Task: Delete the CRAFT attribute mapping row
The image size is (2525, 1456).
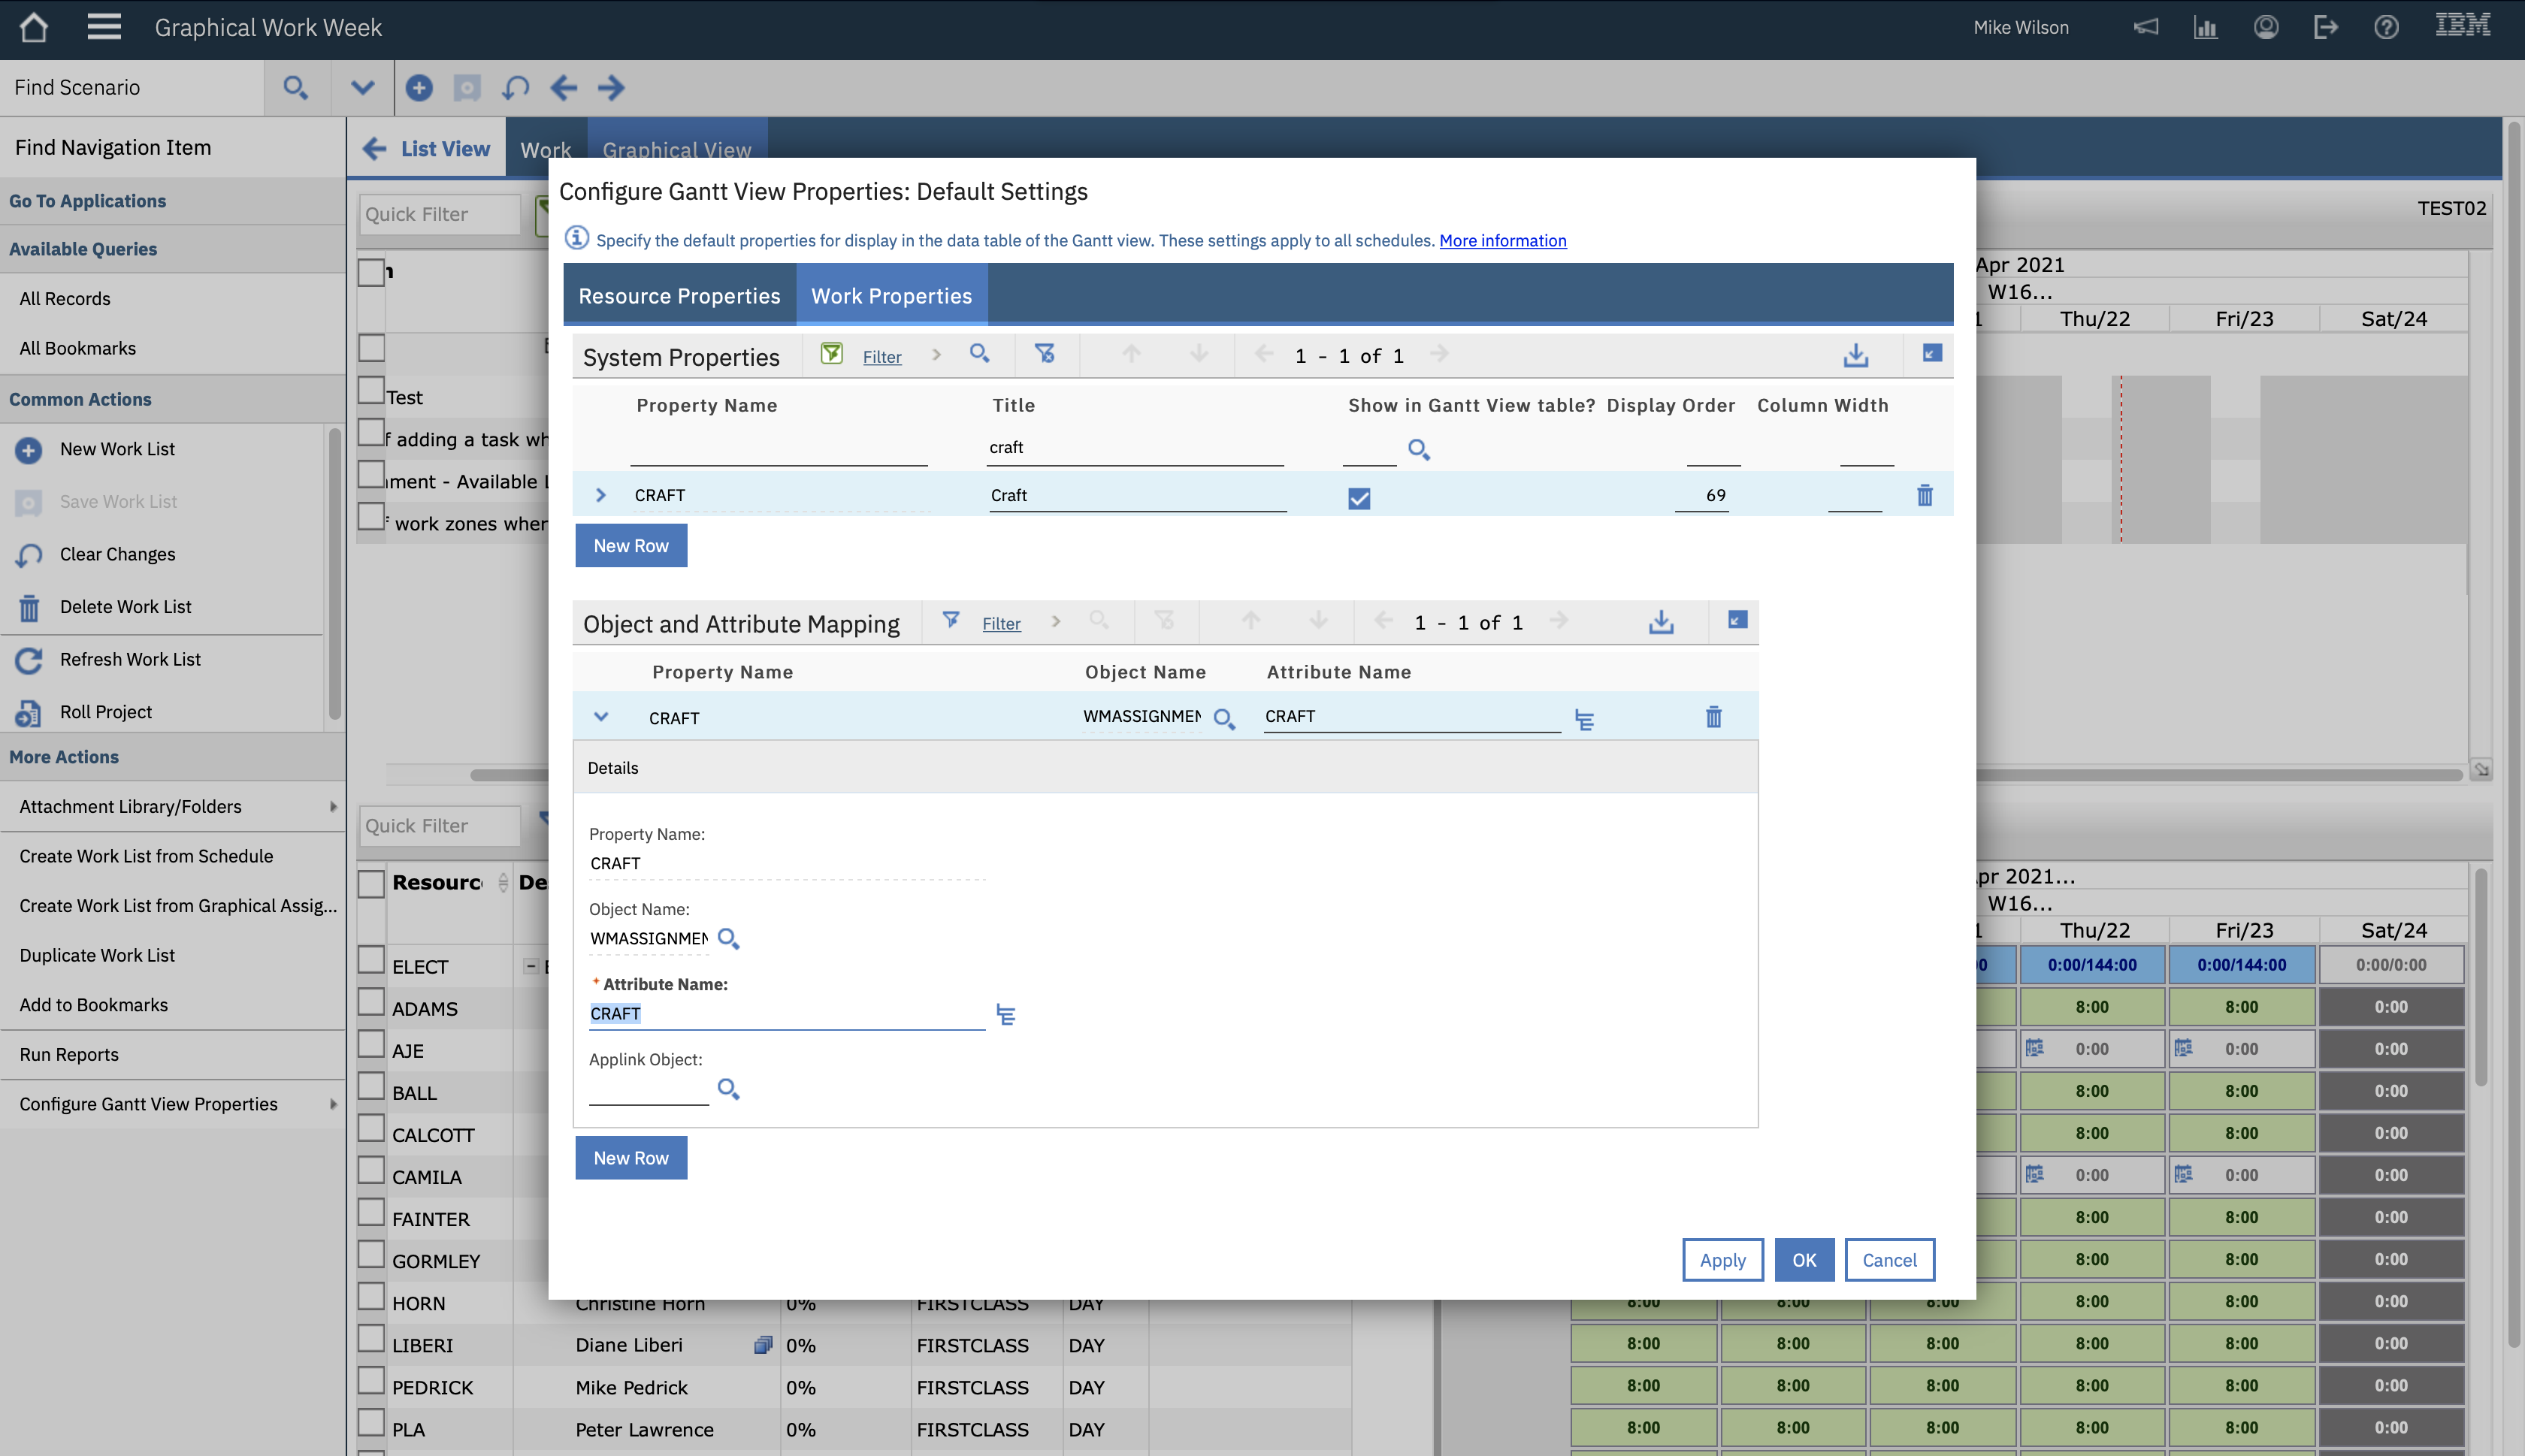Action: (x=1713, y=716)
